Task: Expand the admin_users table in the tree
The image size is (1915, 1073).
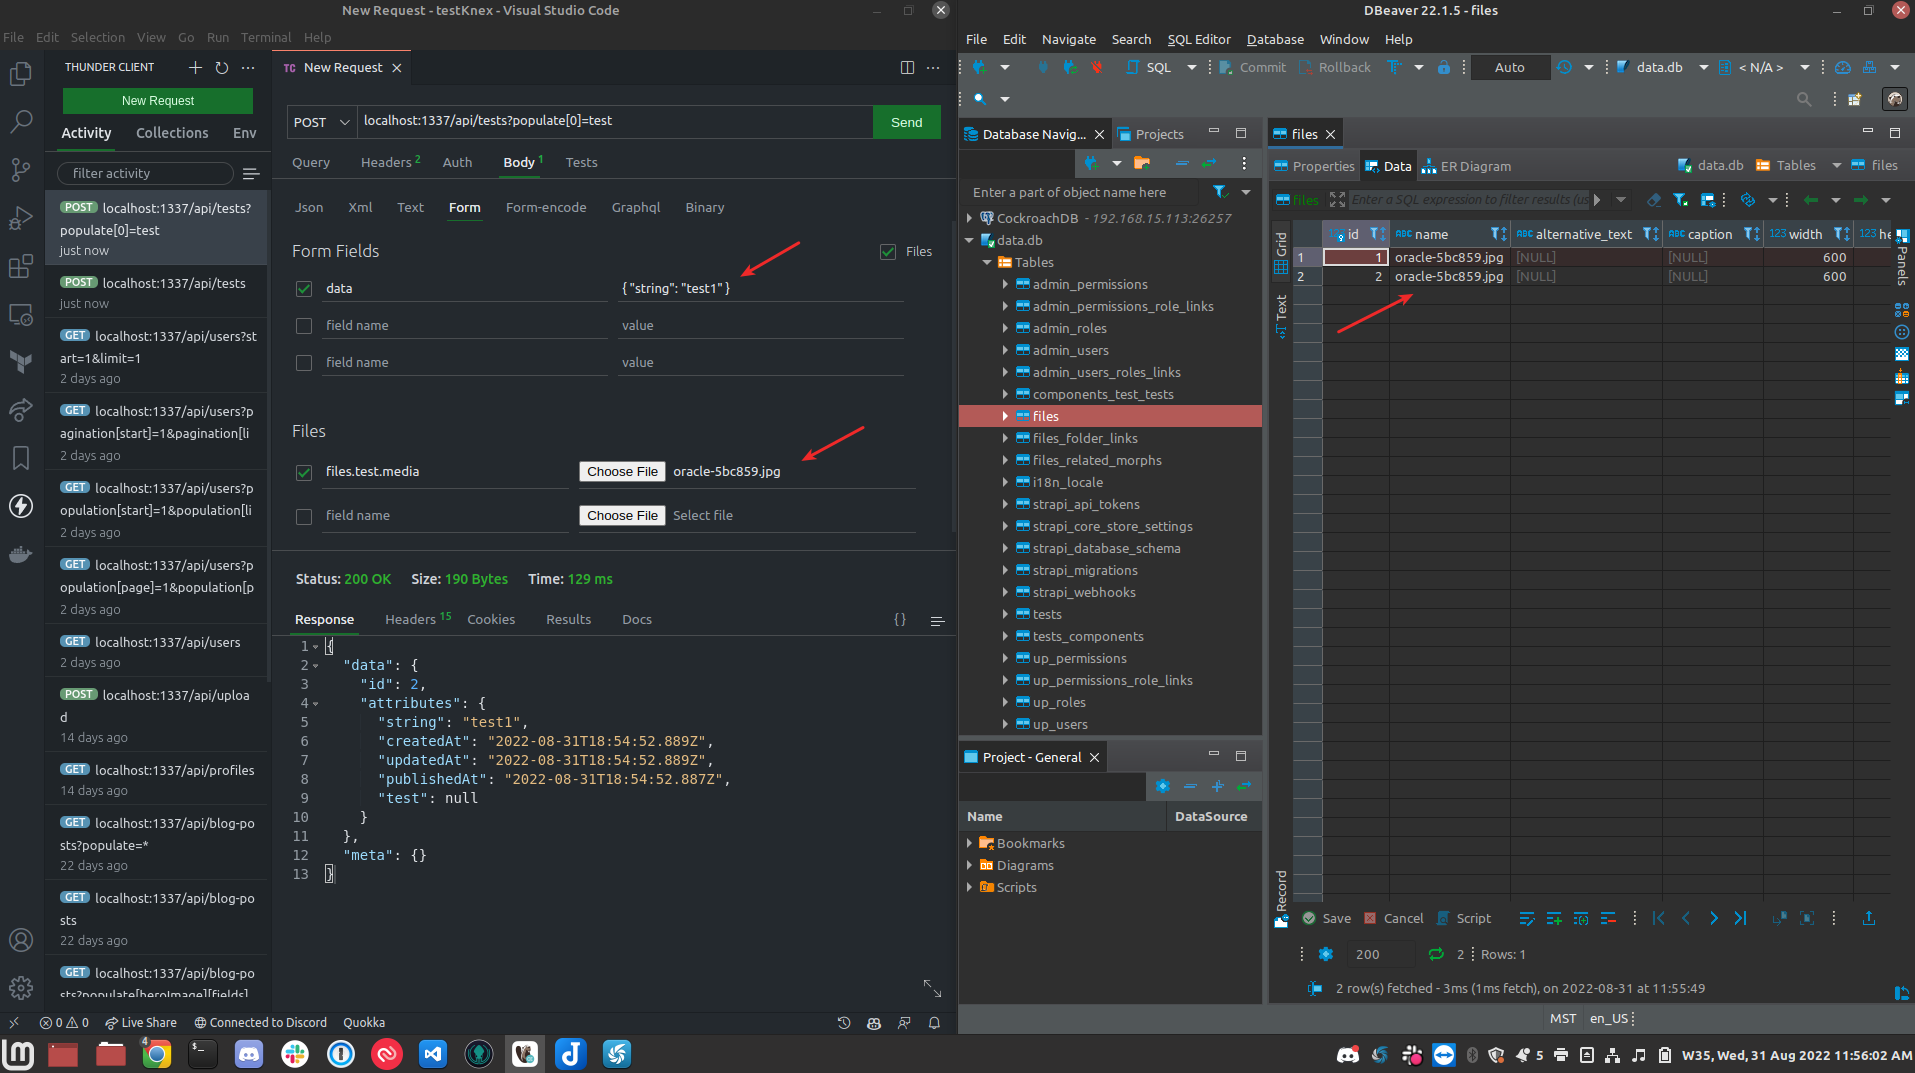Action: pyautogui.click(x=1006, y=350)
